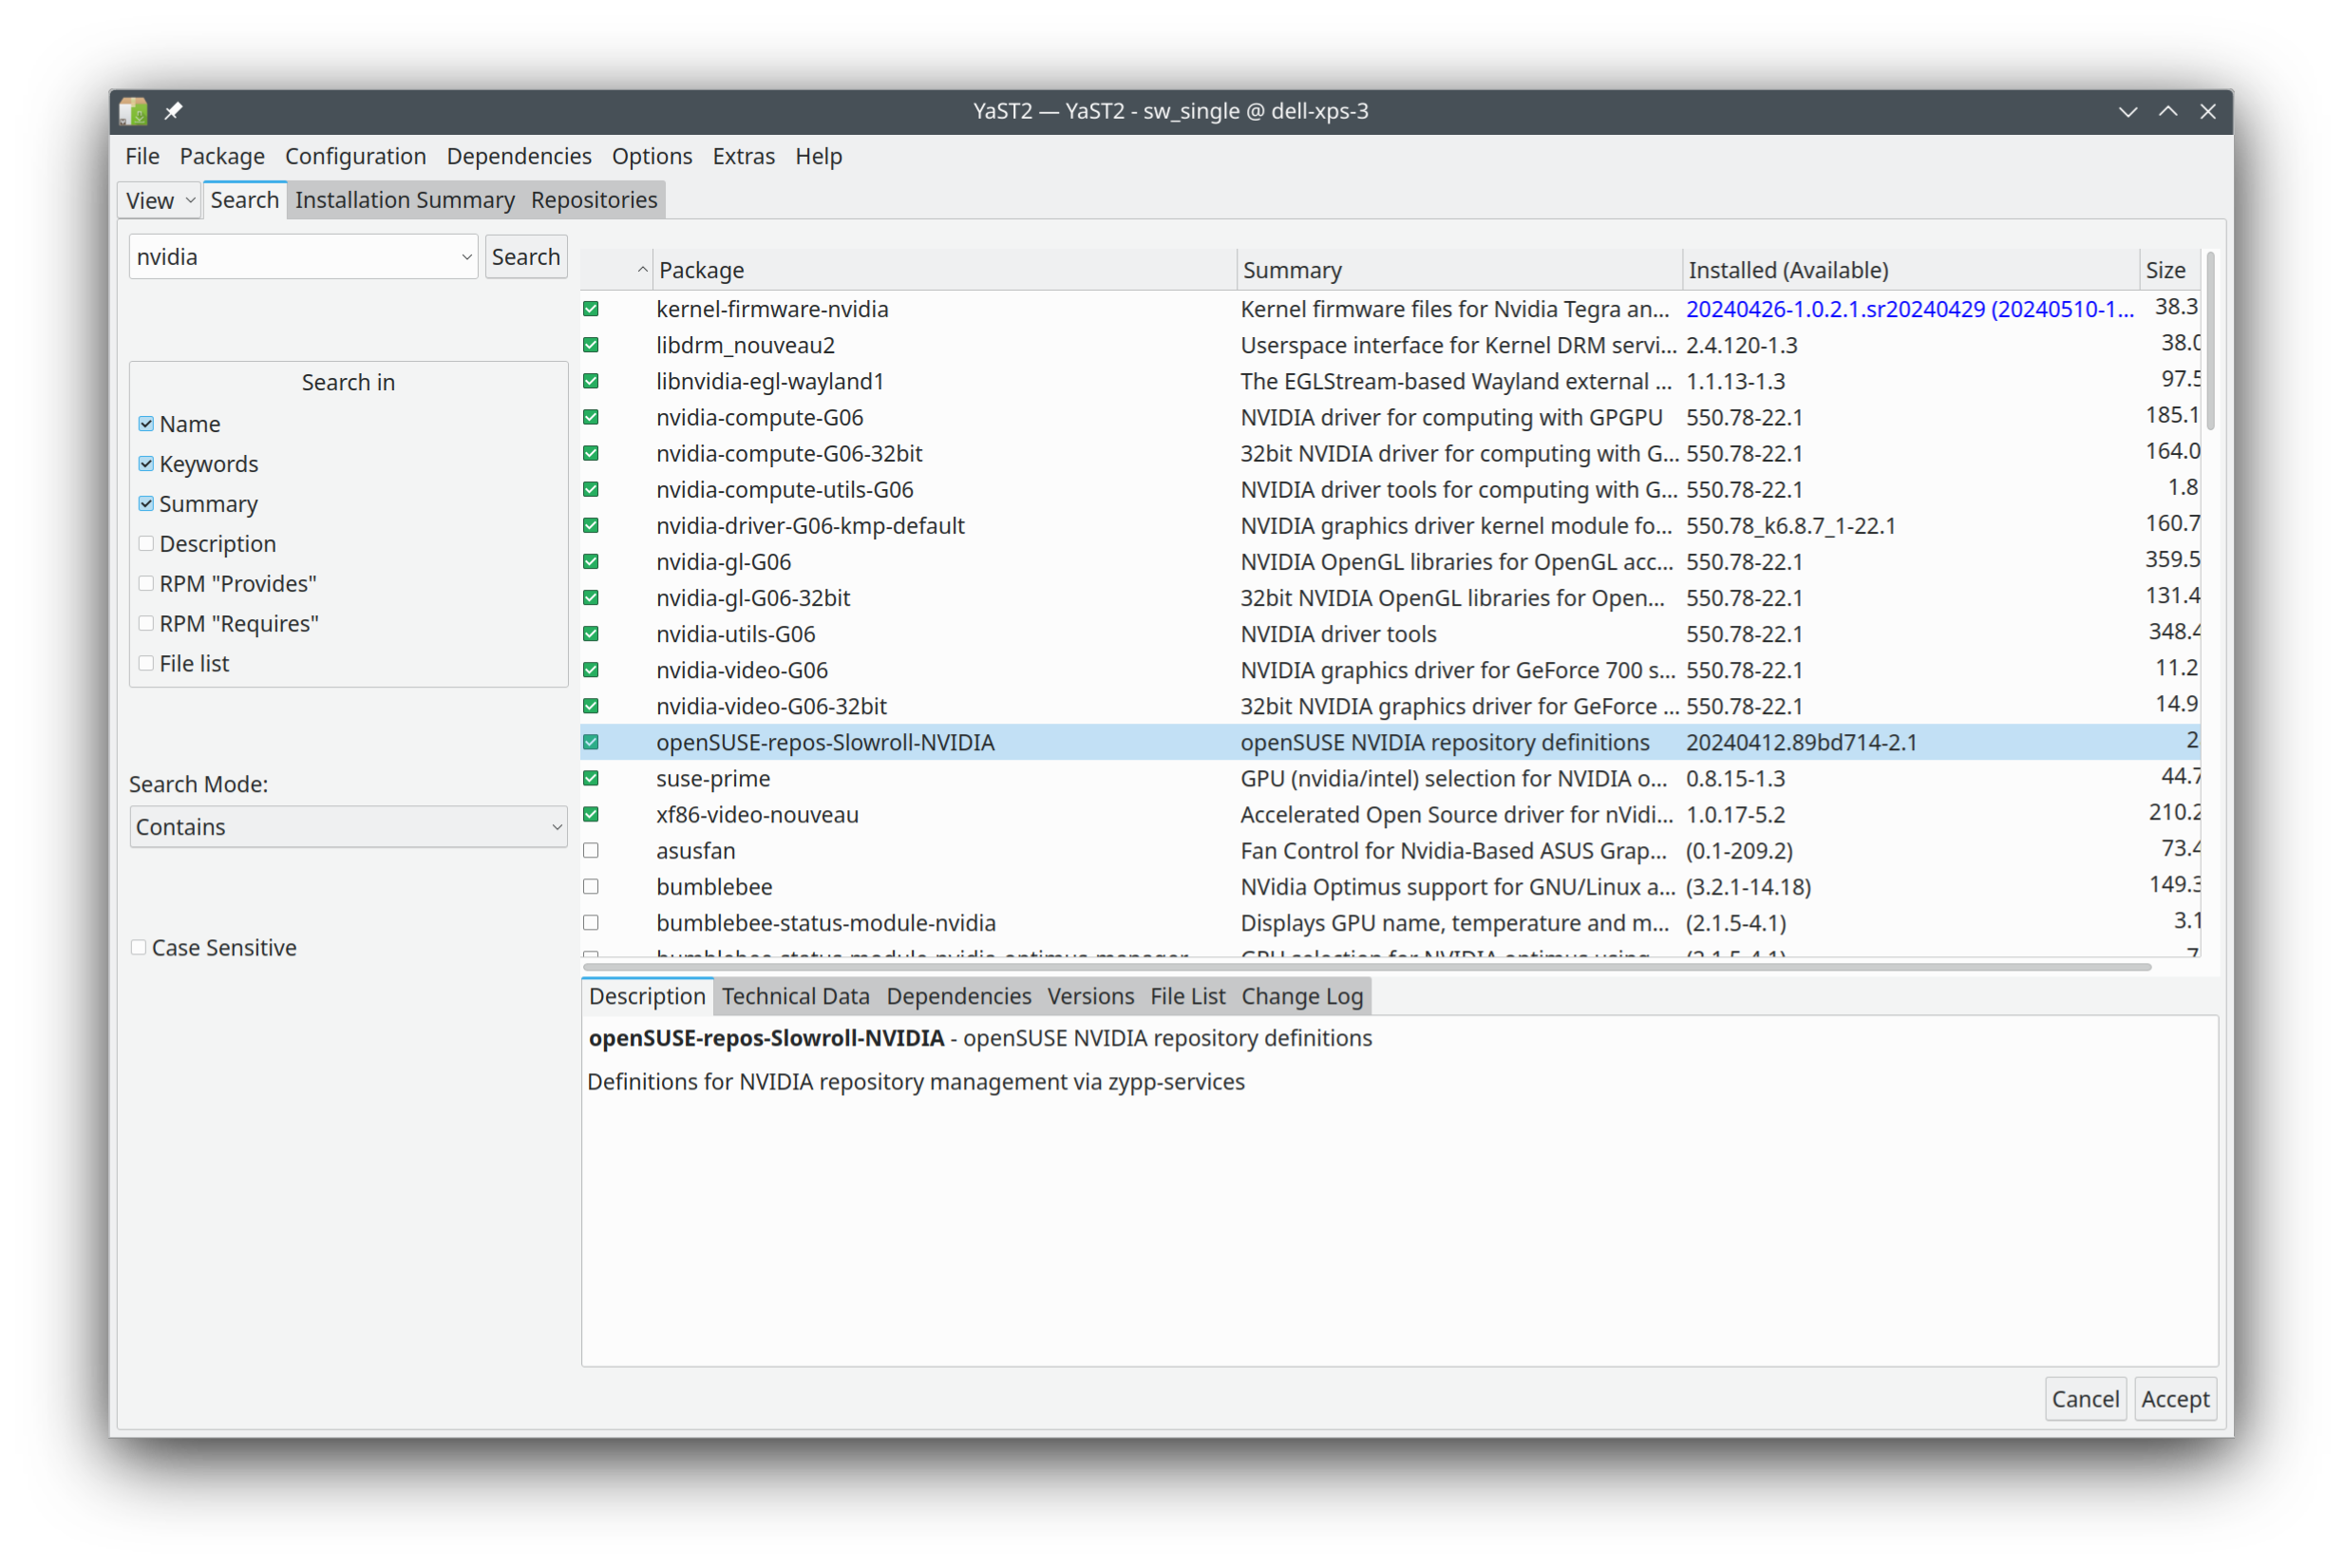The width and height of the screenshot is (2345, 1568).
Task: Click suse-prime status icon
Action: 591,777
